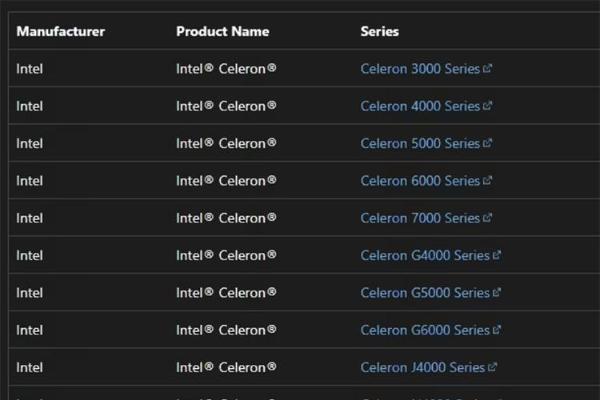Click external link icon beside Celeron 3000 Series
600x400 pixels.
[488, 69]
